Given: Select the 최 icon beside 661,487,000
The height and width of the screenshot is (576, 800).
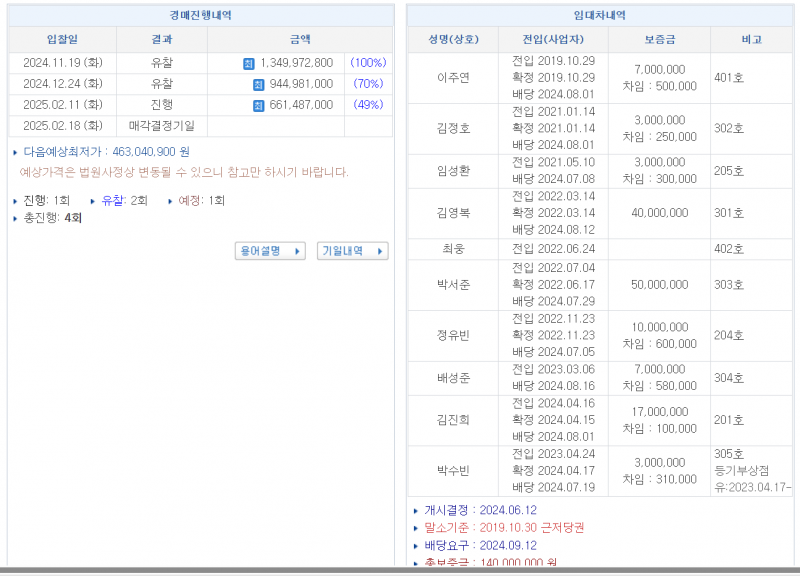Looking at the screenshot, I should 257,104.
